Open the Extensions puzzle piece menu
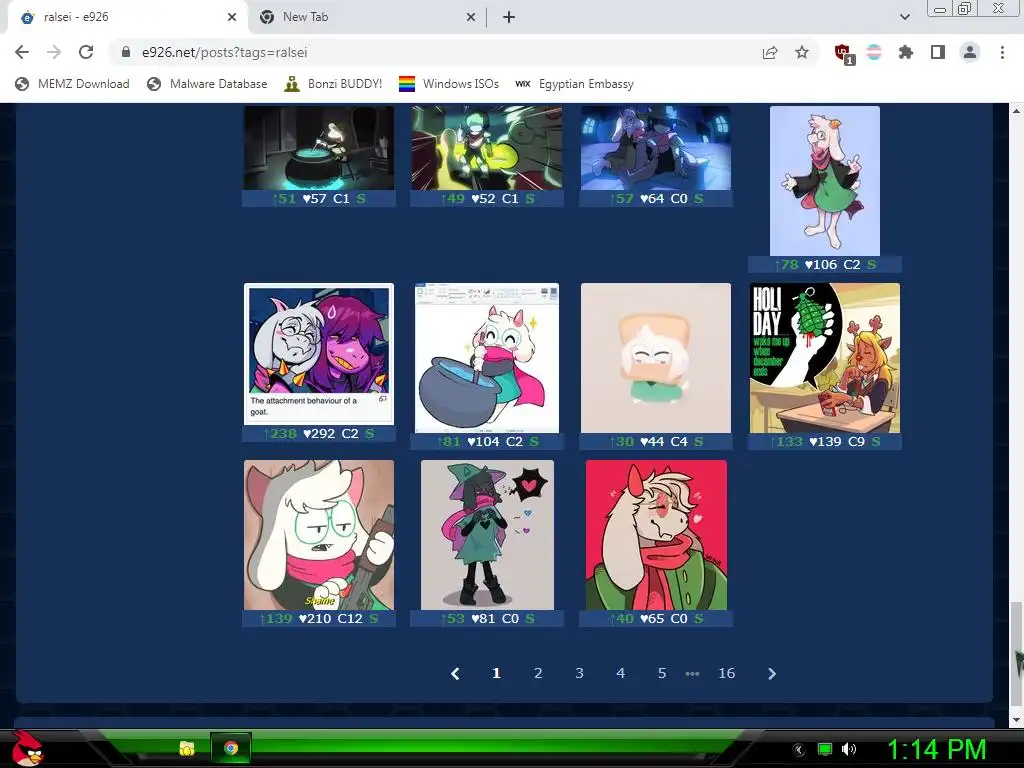 click(x=906, y=52)
